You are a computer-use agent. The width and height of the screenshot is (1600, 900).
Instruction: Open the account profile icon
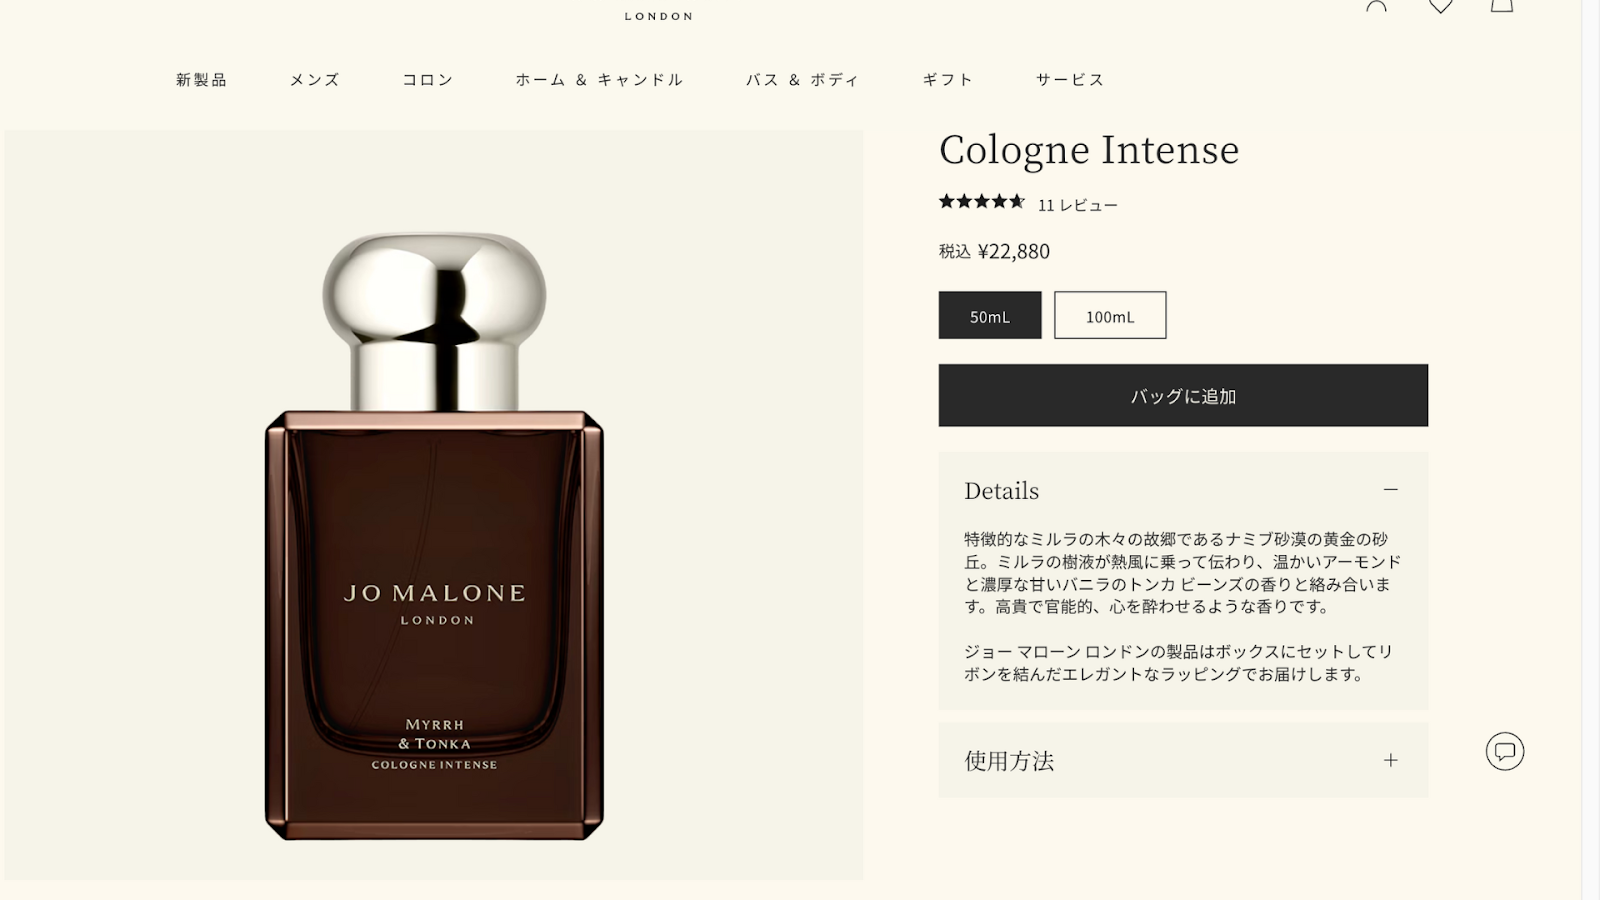click(1377, 6)
